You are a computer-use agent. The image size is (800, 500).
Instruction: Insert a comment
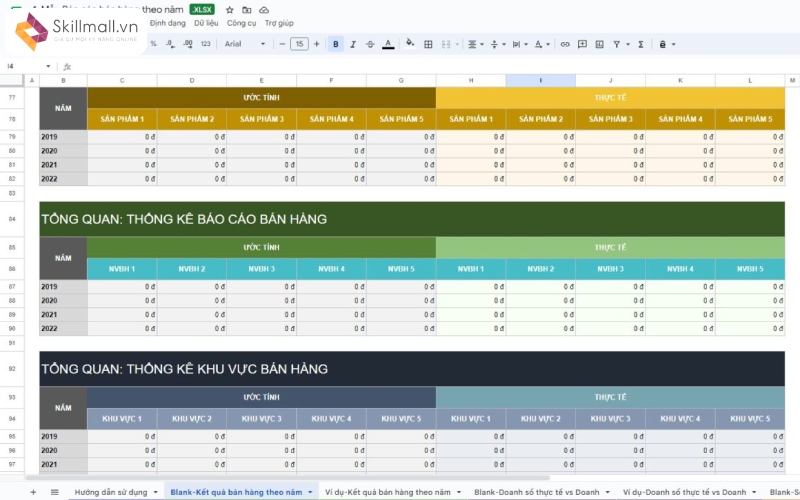click(582, 44)
